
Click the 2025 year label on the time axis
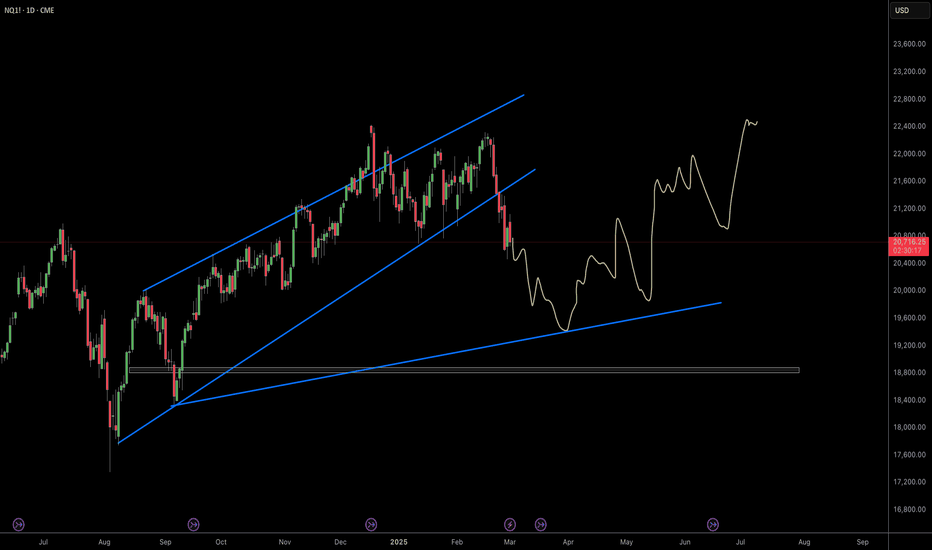tap(398, 542)
